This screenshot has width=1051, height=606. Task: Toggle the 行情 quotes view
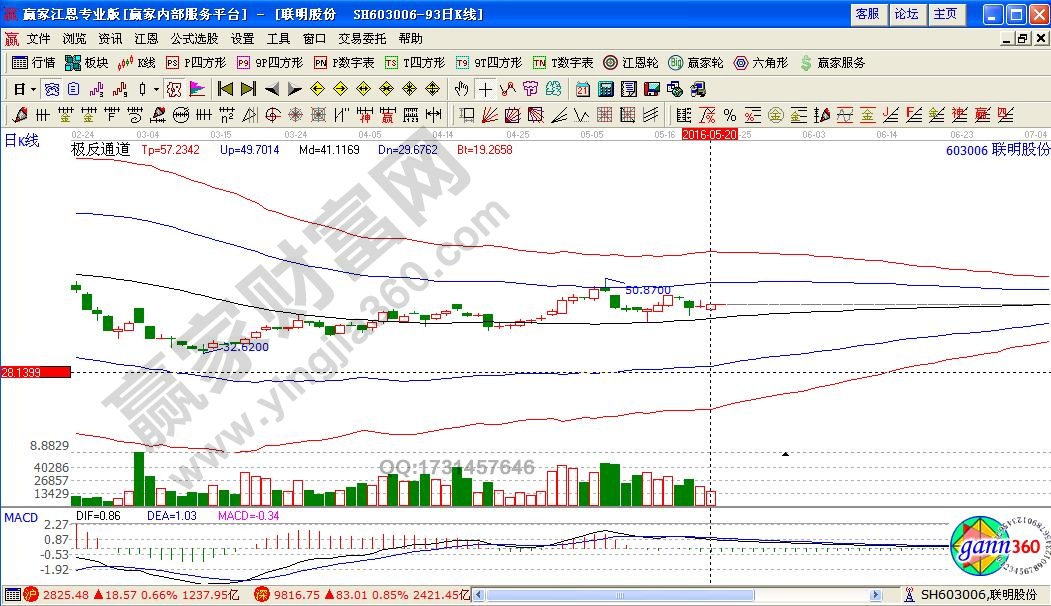pos(33,62)
